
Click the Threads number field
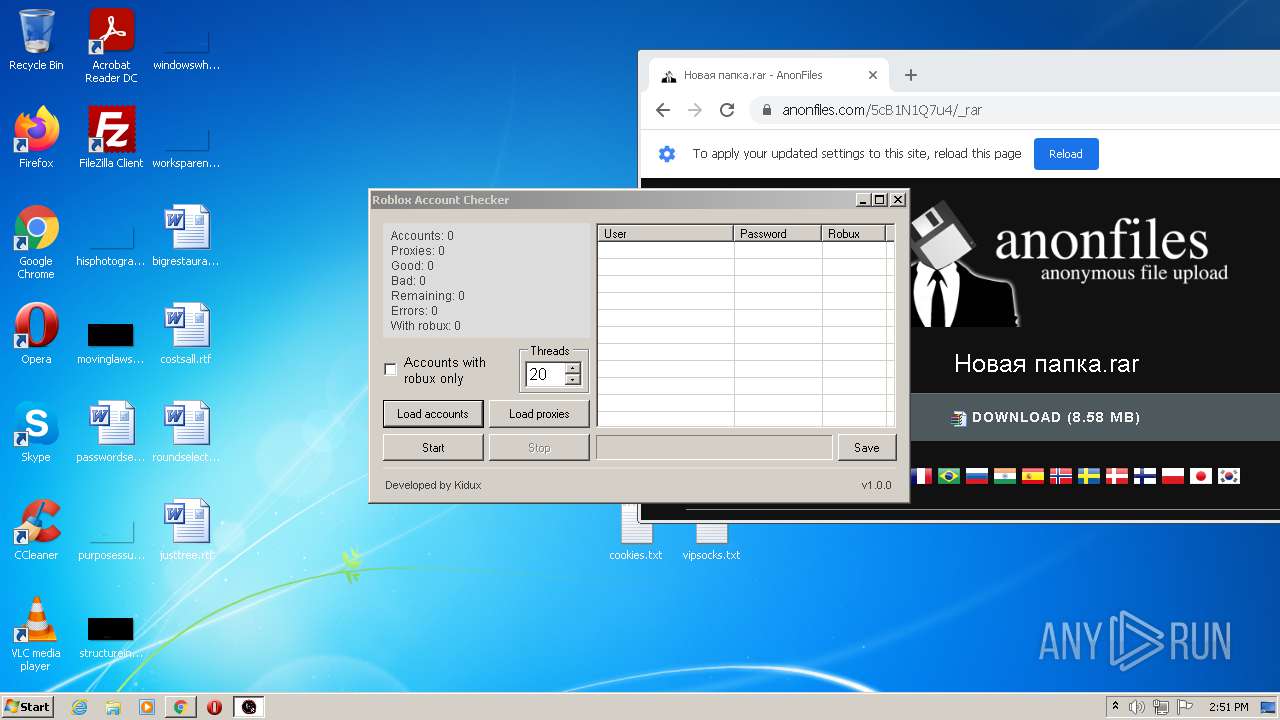545,374
